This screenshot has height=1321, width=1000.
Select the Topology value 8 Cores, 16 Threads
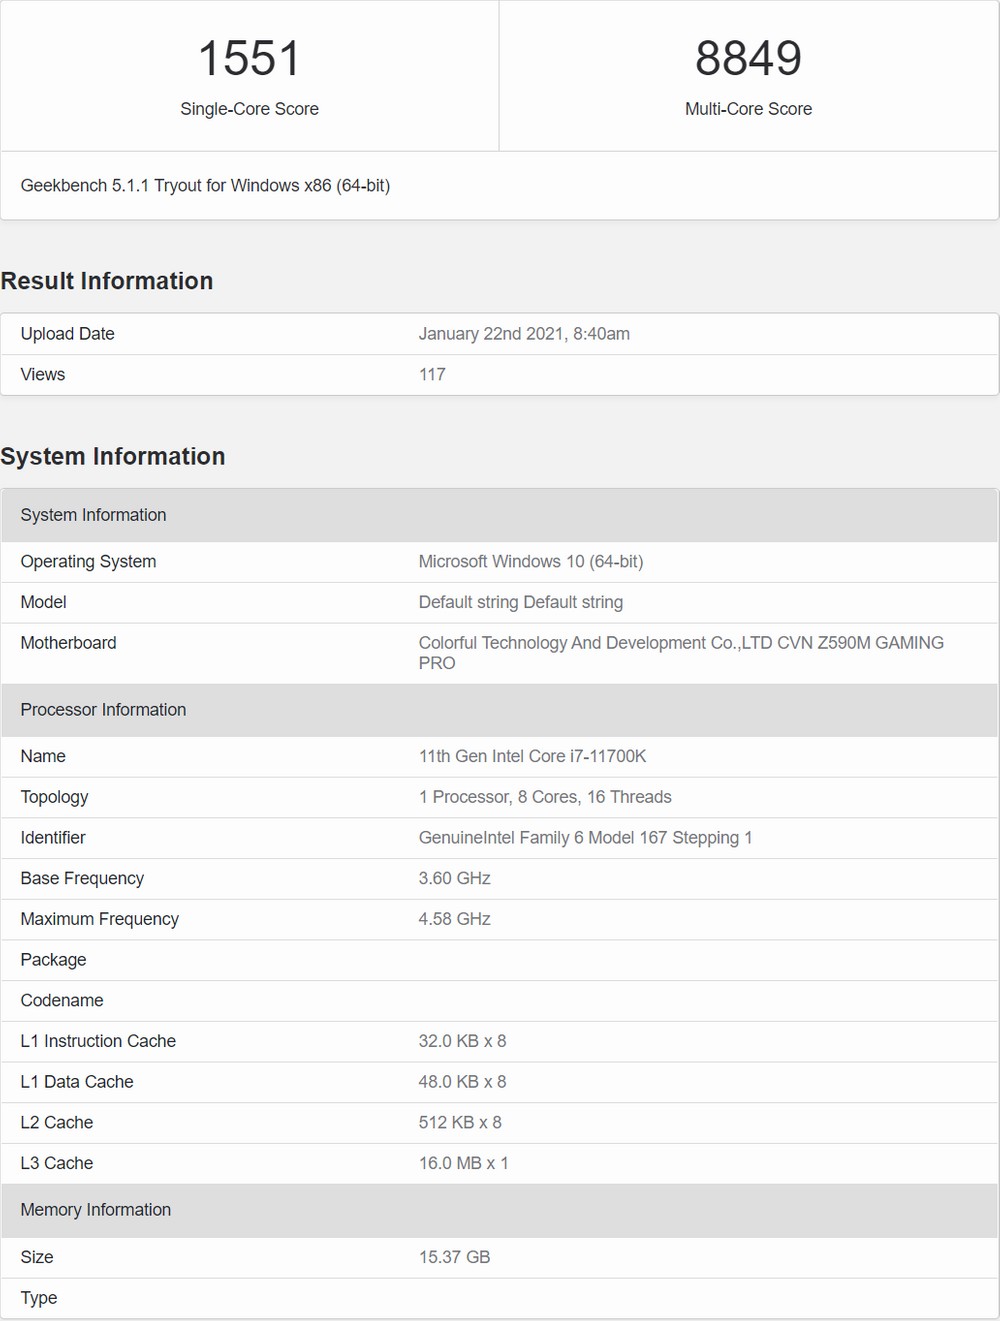545,797
